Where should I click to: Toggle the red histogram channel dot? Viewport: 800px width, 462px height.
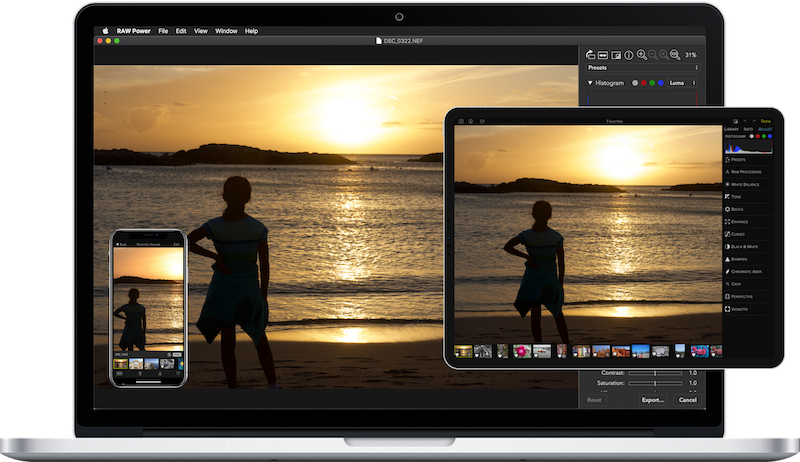[x=645, y=83]
